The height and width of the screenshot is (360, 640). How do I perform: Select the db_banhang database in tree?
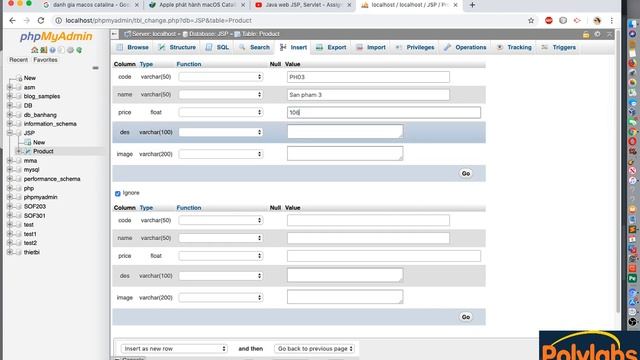click(40, 115)
